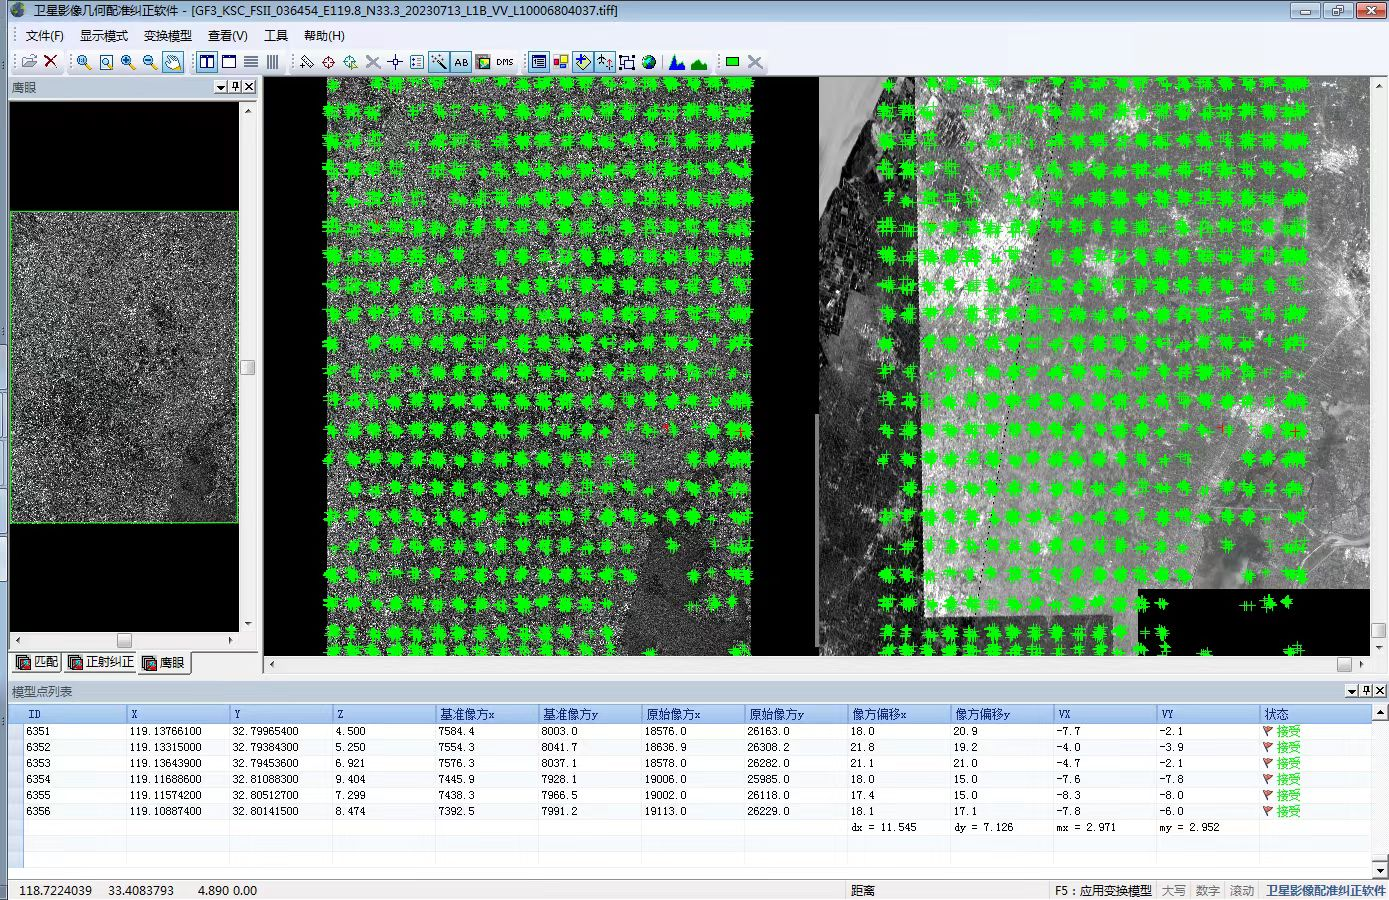Click the globe icon in toolbar
1389x900 pixels.
649,62
